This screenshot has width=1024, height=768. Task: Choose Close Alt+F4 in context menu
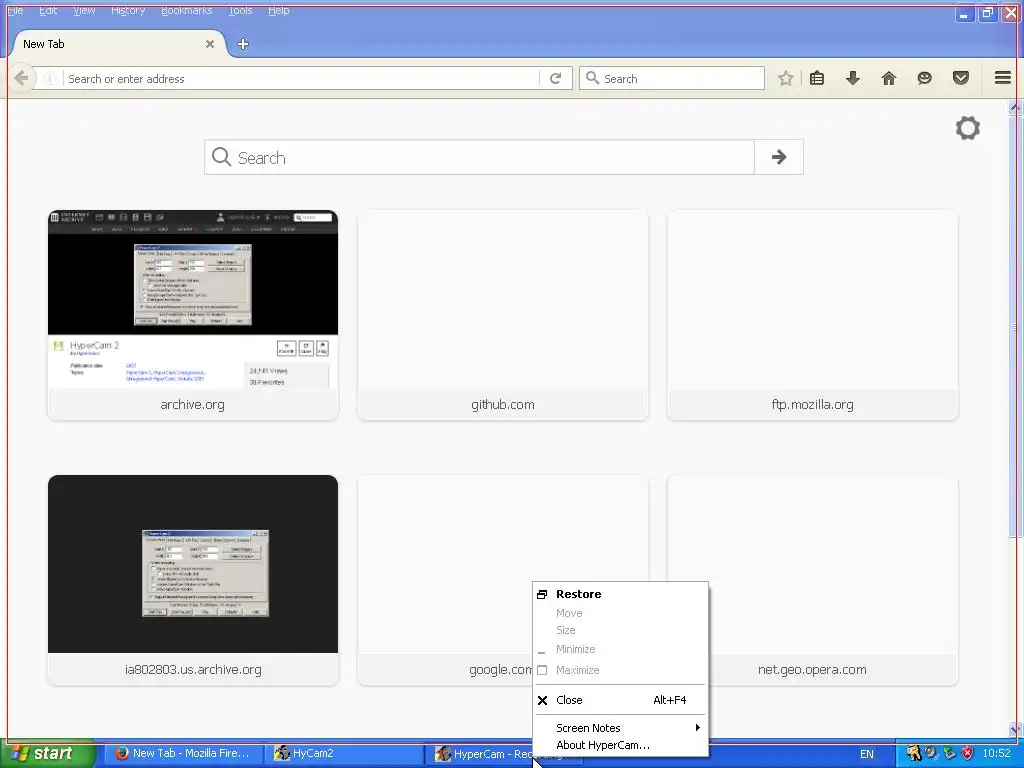tap(620, 700)
